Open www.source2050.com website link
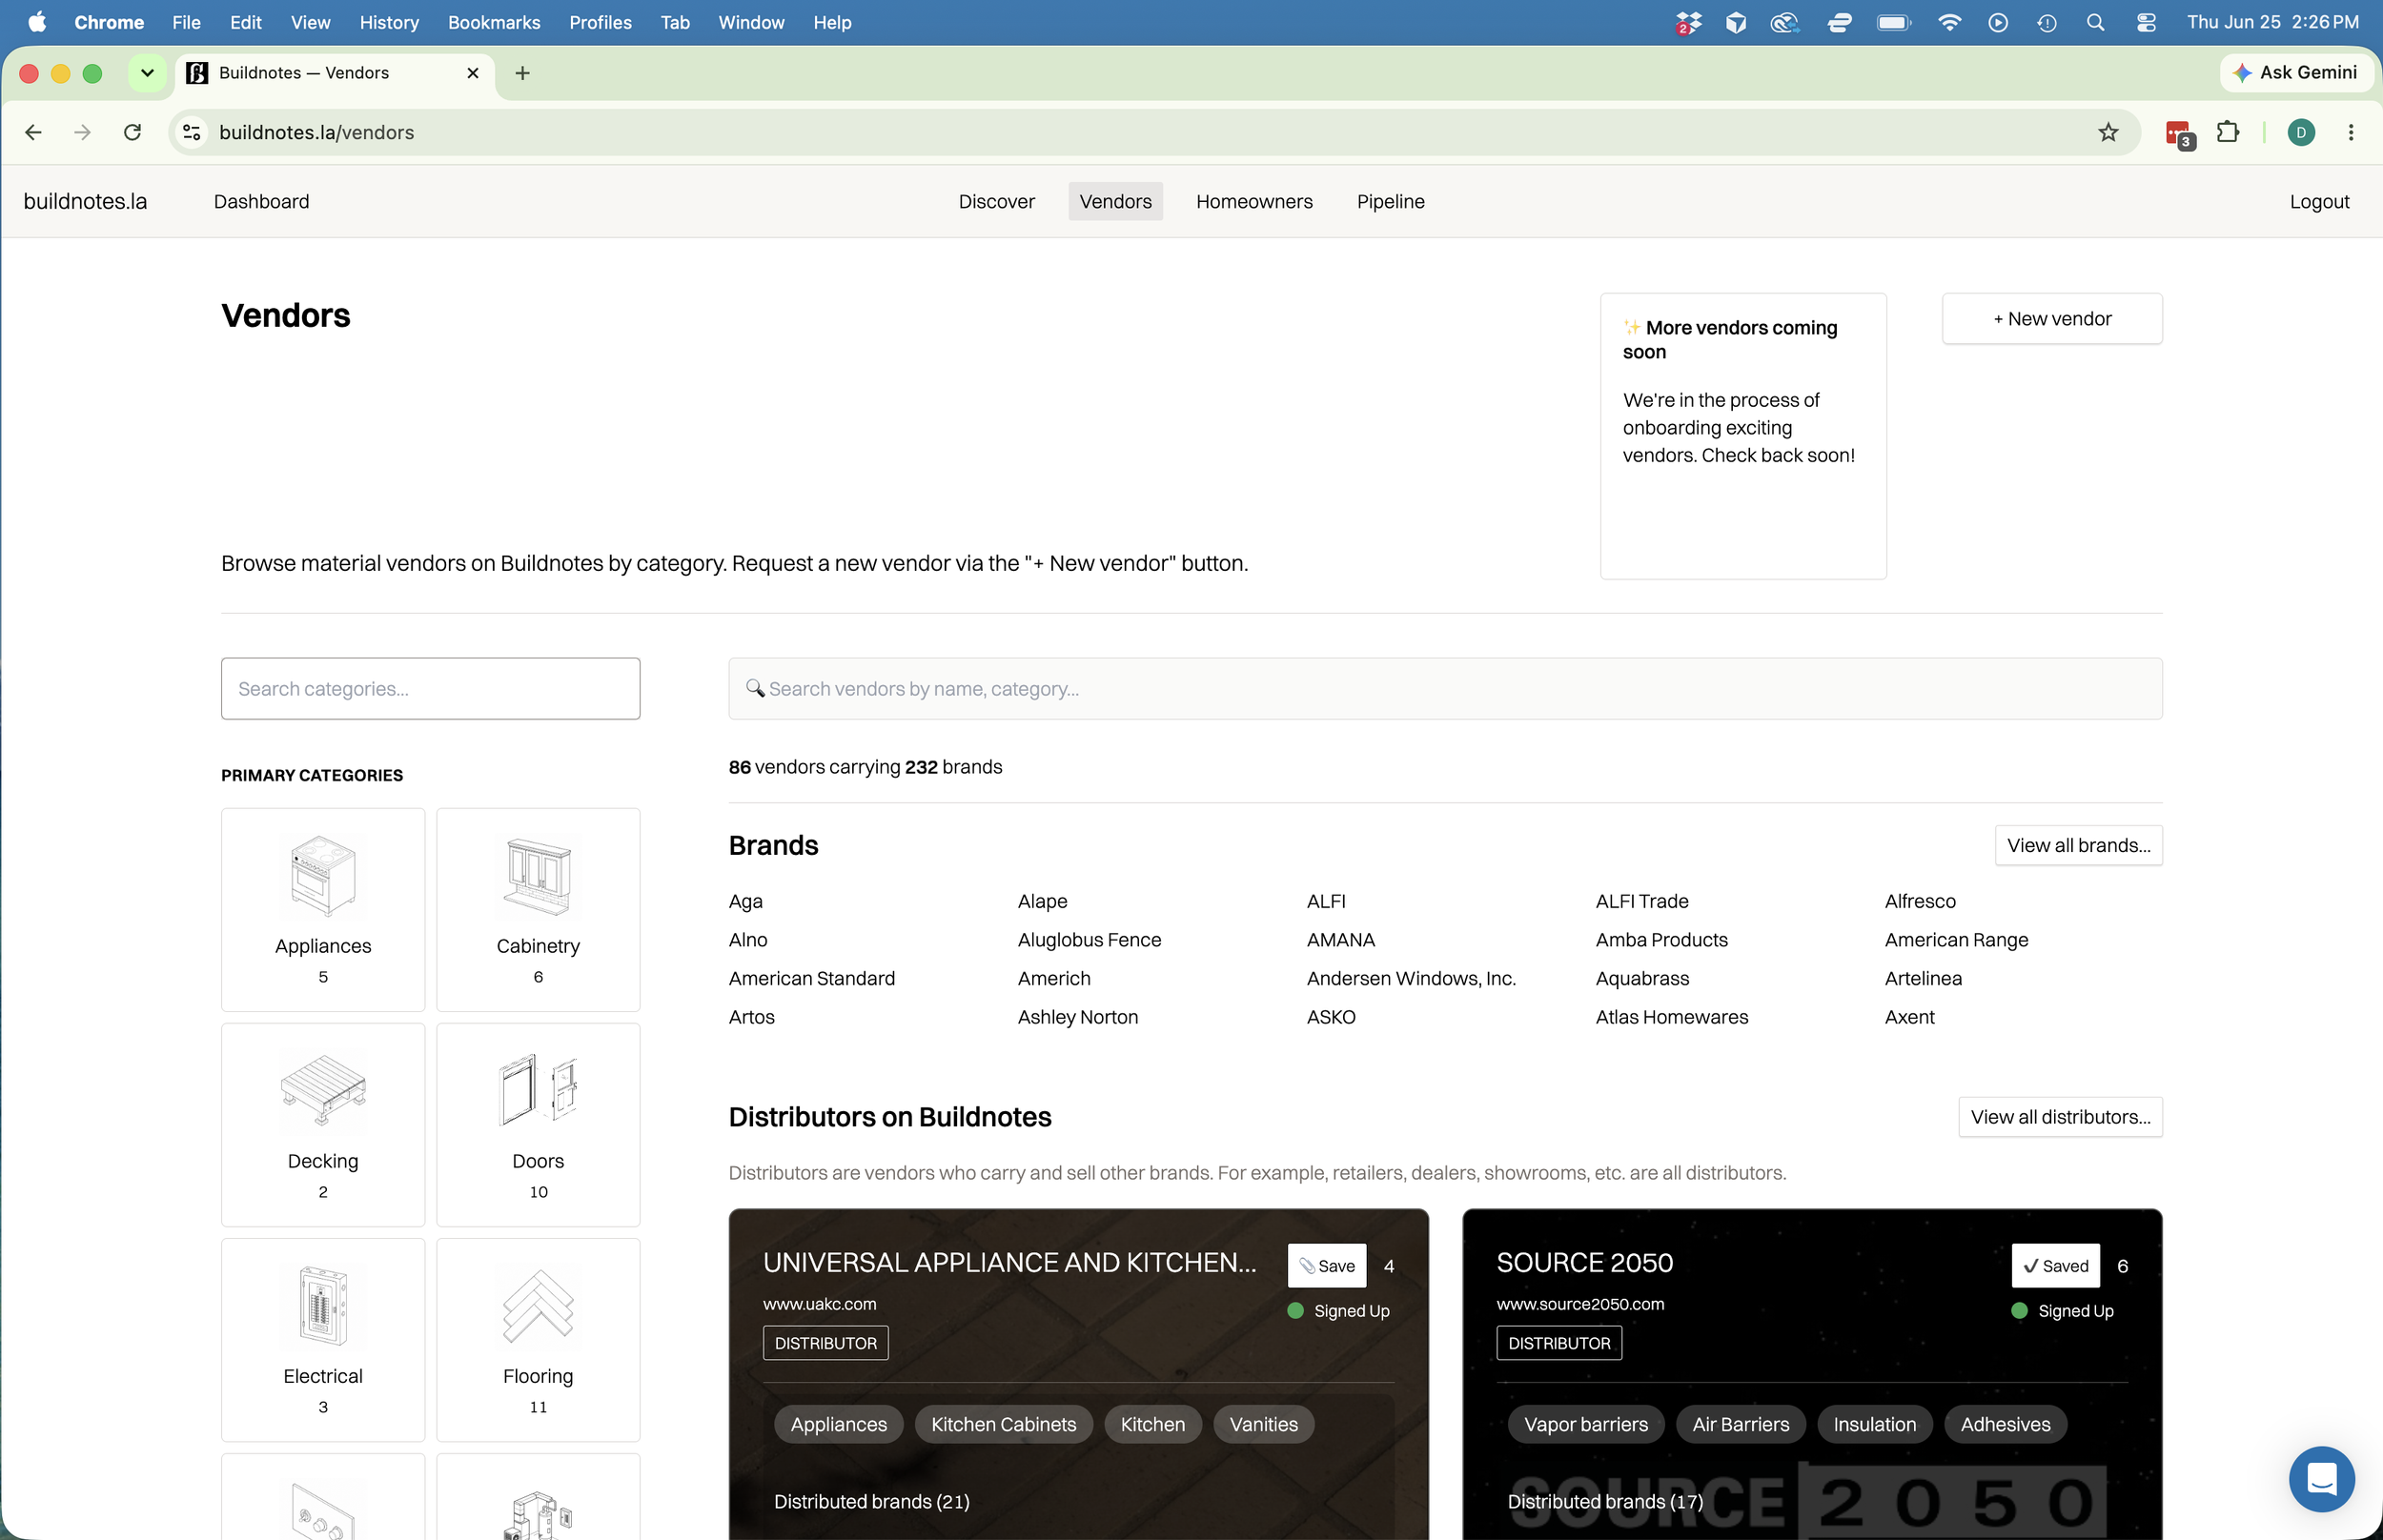 [x=1580, y=1304]
